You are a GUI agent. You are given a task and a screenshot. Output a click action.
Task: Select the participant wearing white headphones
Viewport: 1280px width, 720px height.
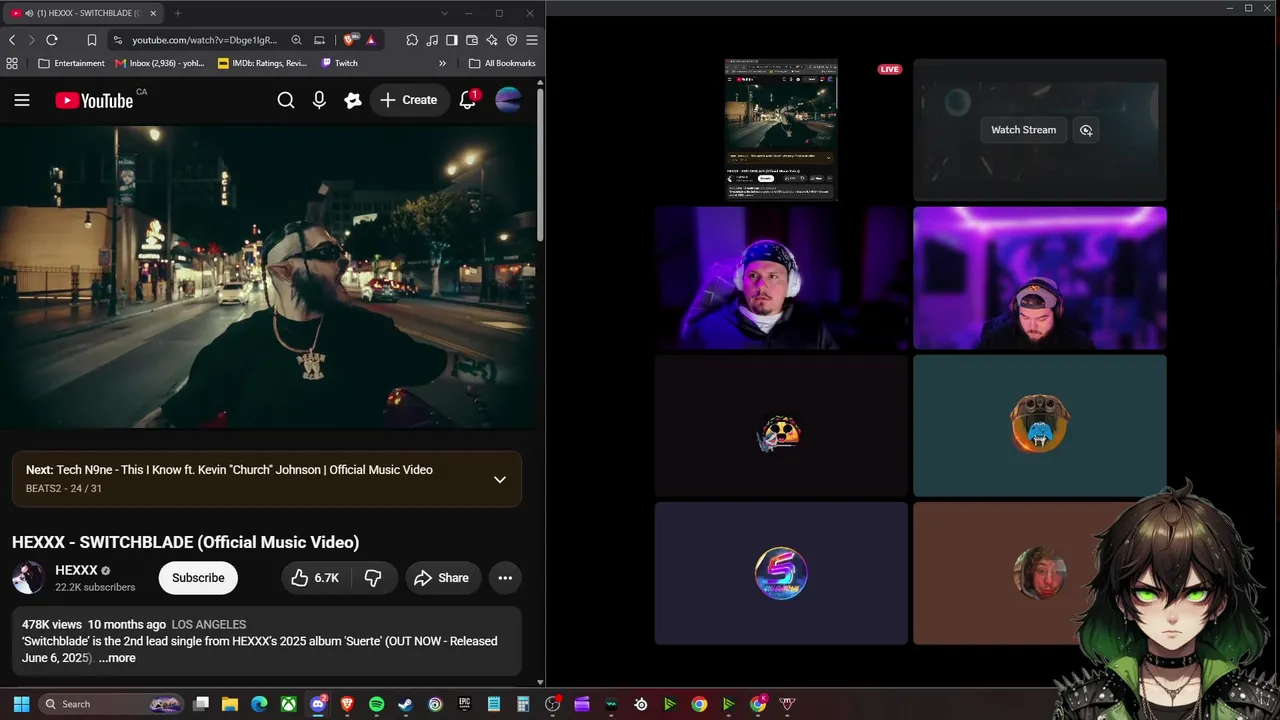click(x=781, y=278)
